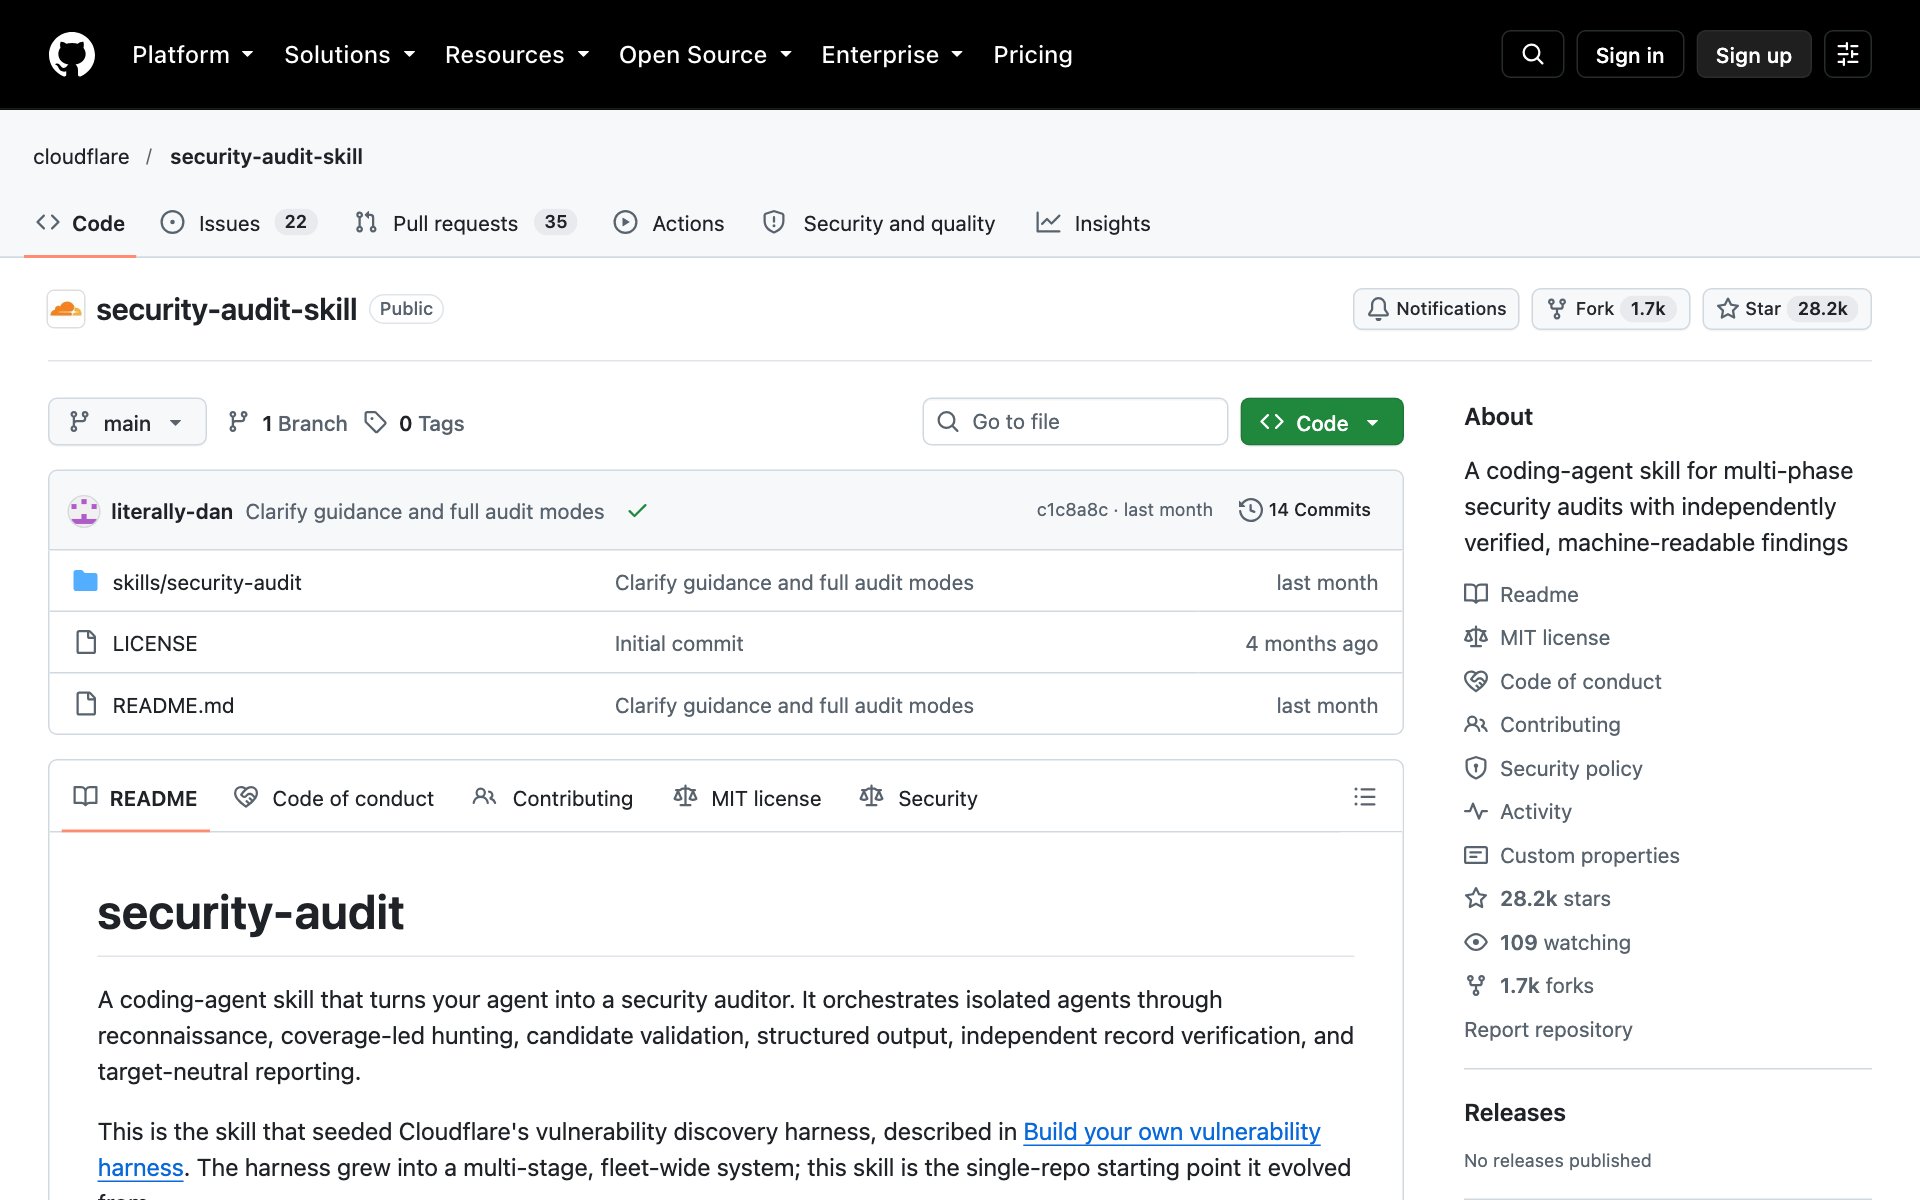Click the Sign in button
The image size is (1920, 1200).
tap(1629, 54)
